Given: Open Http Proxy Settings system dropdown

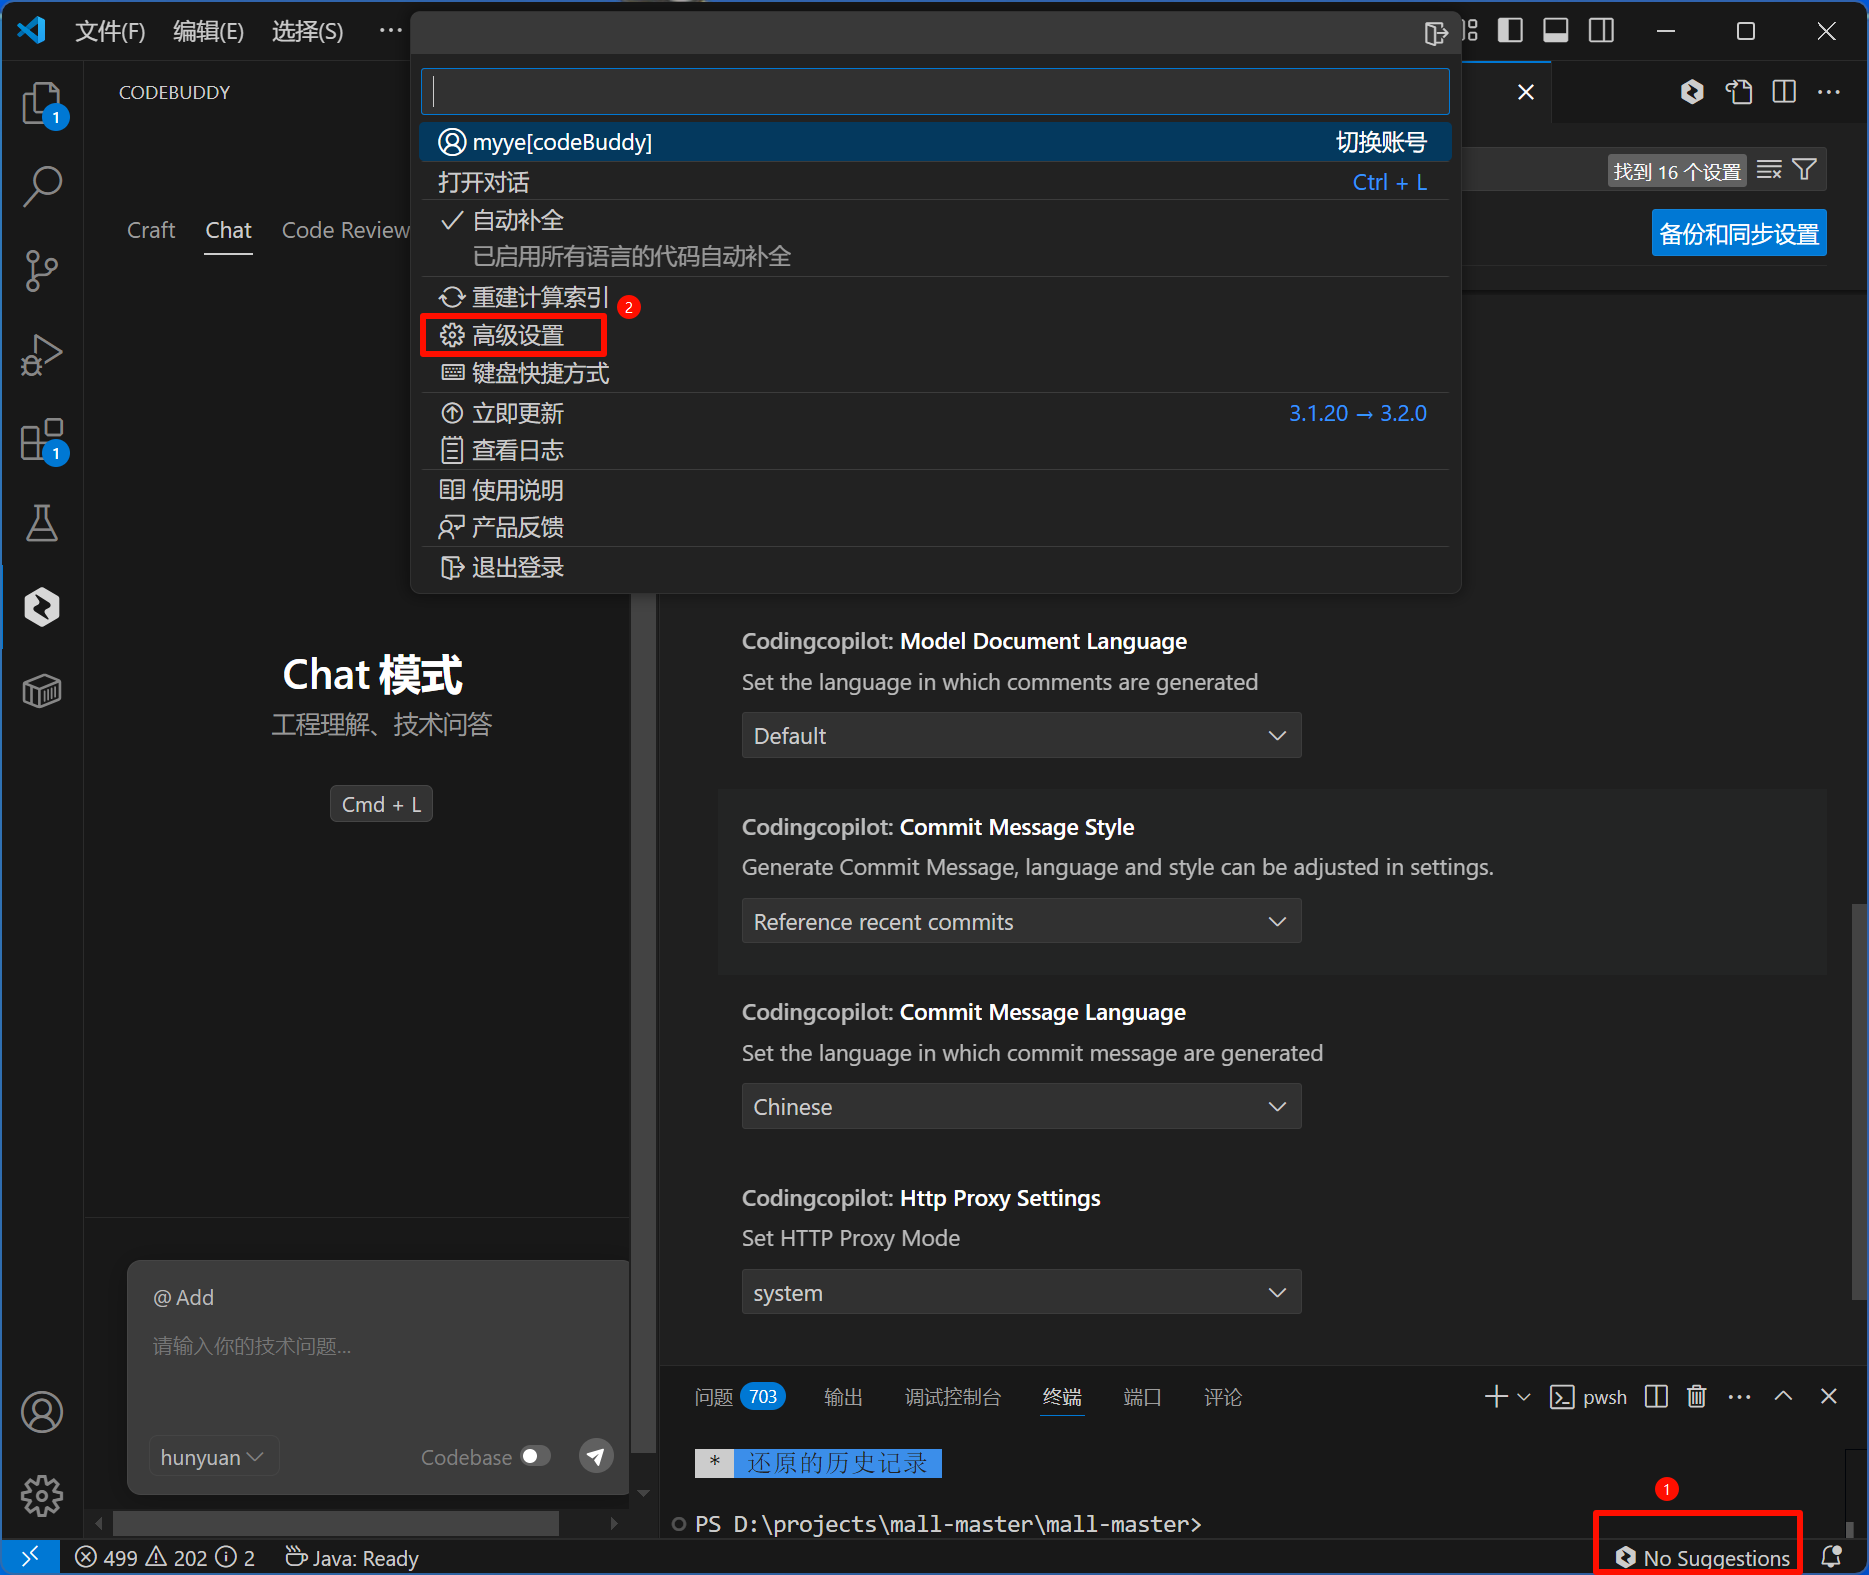Looking at the screenshot, I should pos(1021,1292).
